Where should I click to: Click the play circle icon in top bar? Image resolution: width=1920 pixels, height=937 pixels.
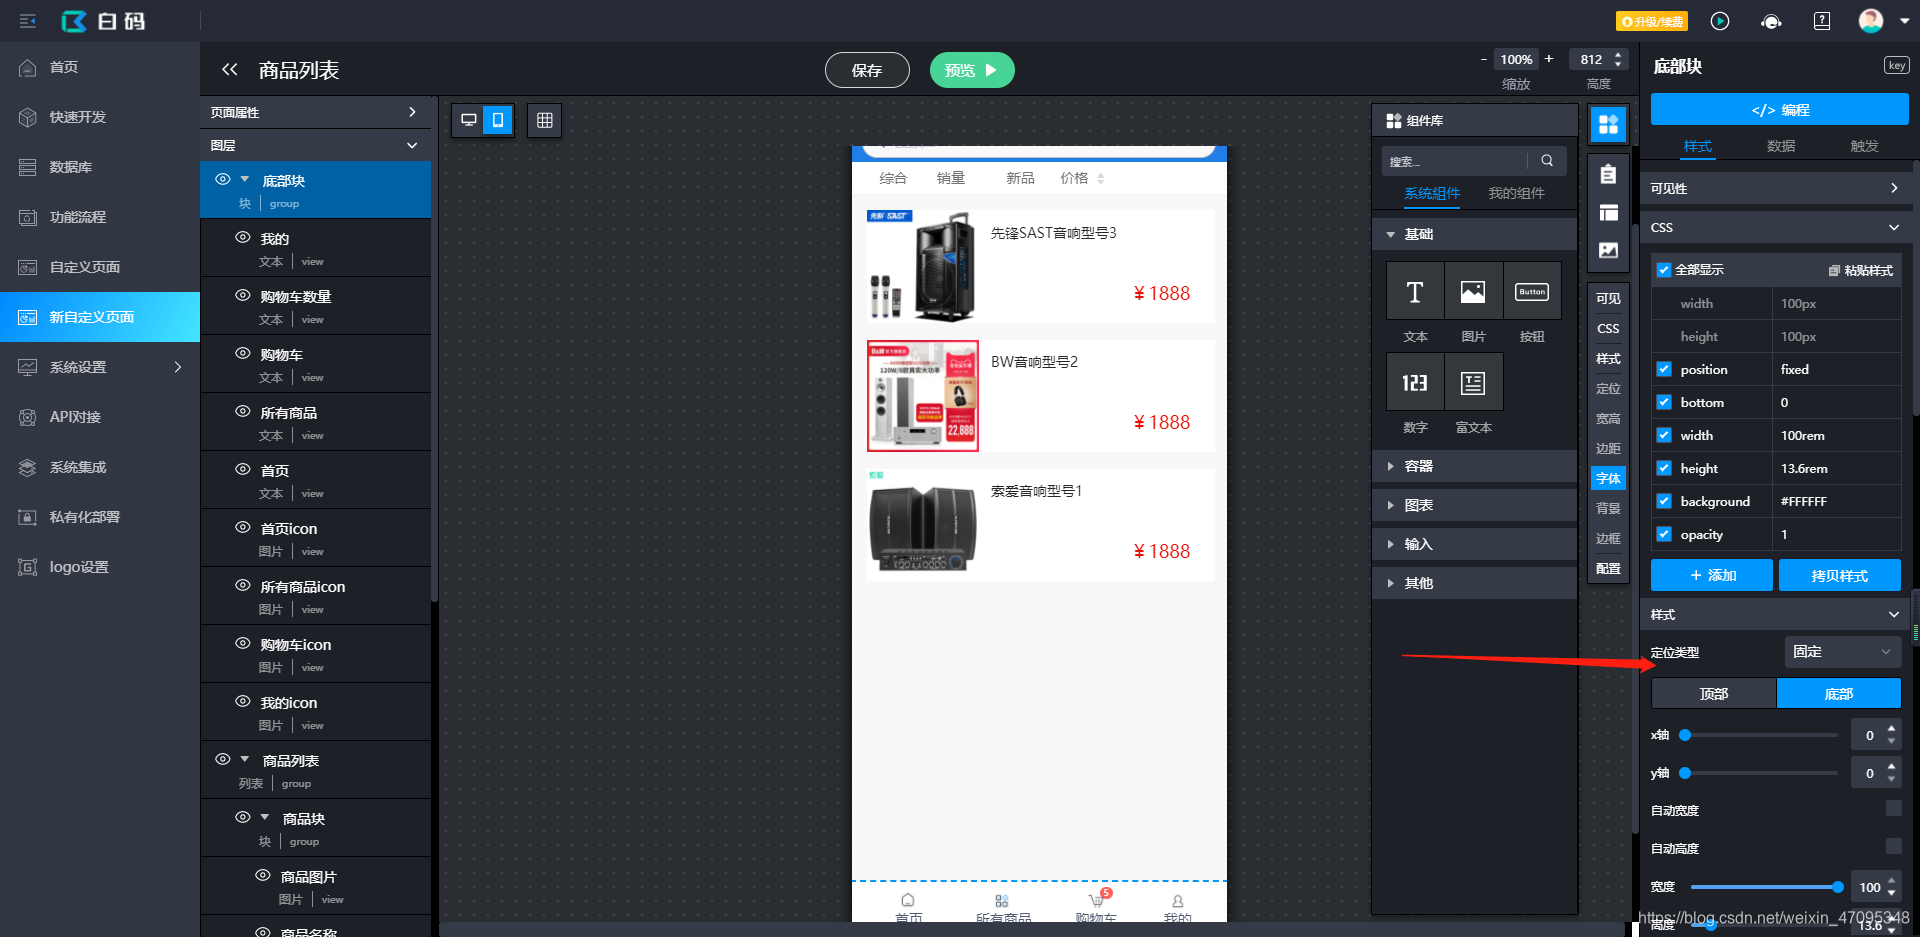[1720, 21]
